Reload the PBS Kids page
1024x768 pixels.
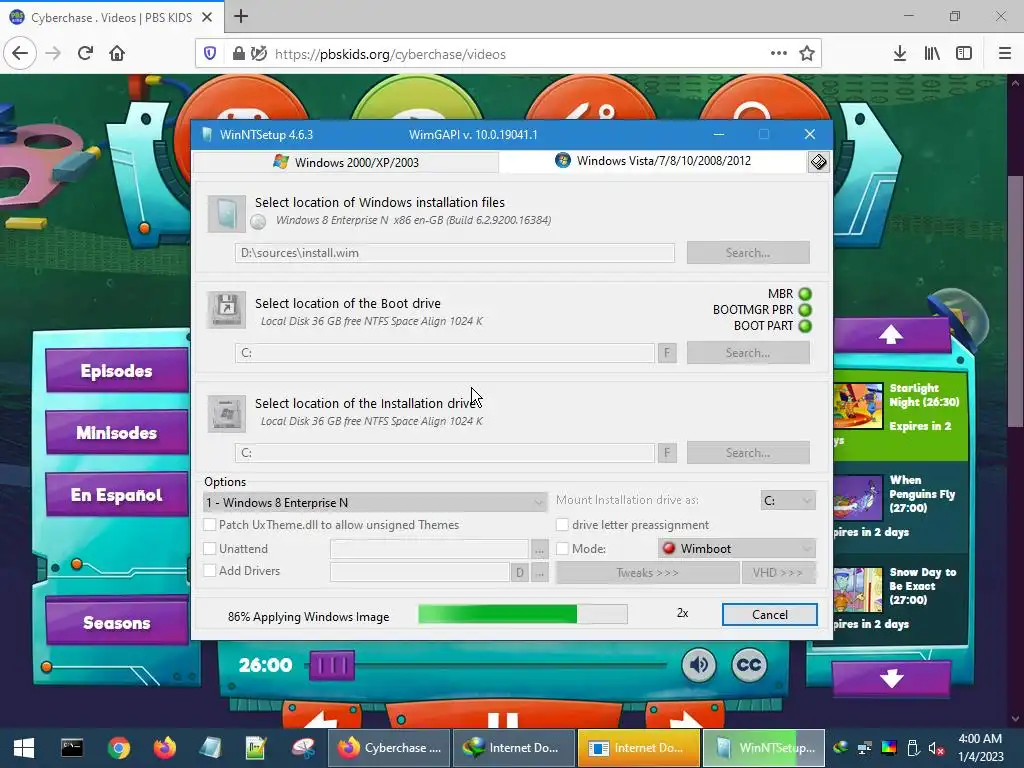[85, 54]
